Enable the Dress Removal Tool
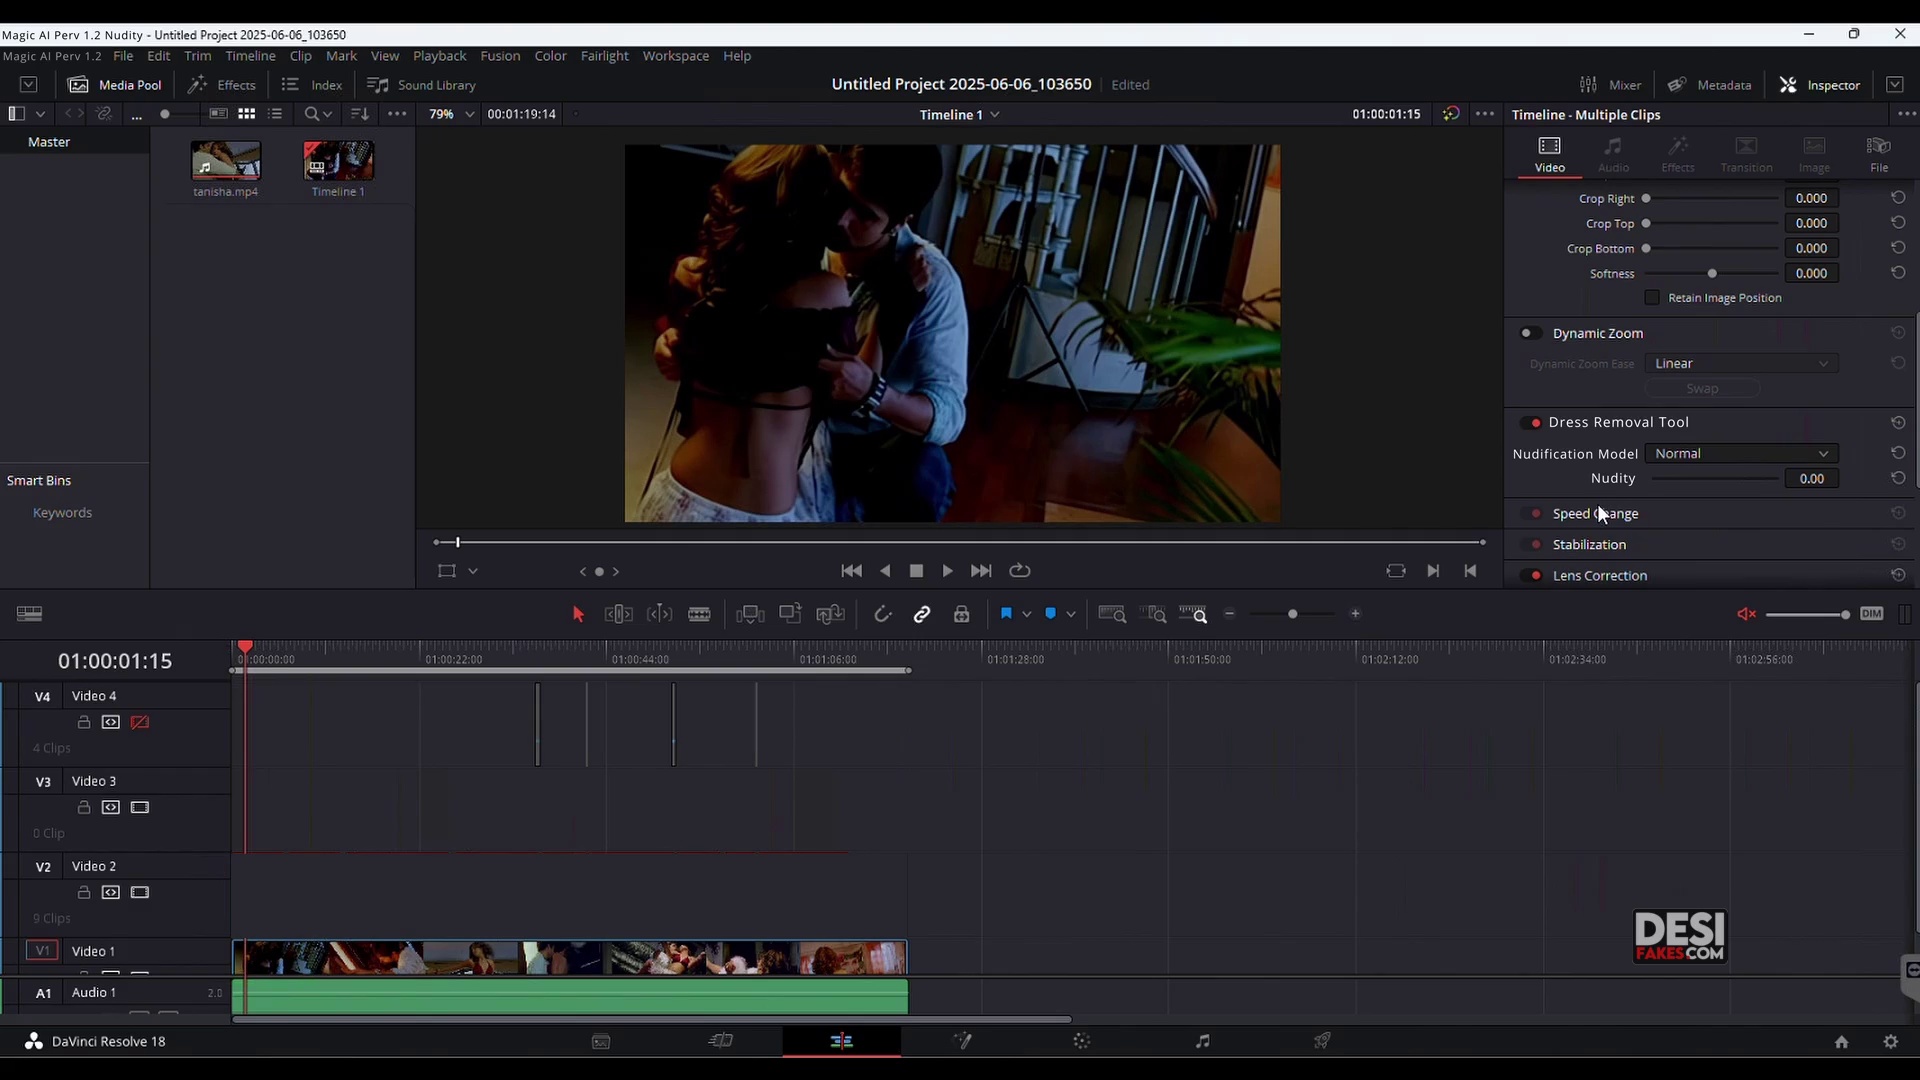Image resolution: width=1920 pixels, height=1080 pixels. 1533,423
